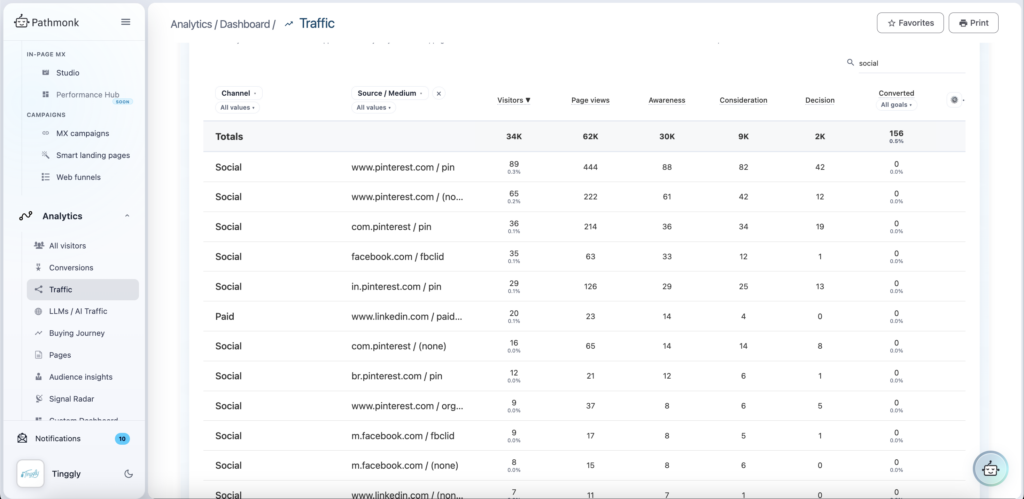
Task: Open All values filter under Source / Medium
Action: [x=374, y=107]
